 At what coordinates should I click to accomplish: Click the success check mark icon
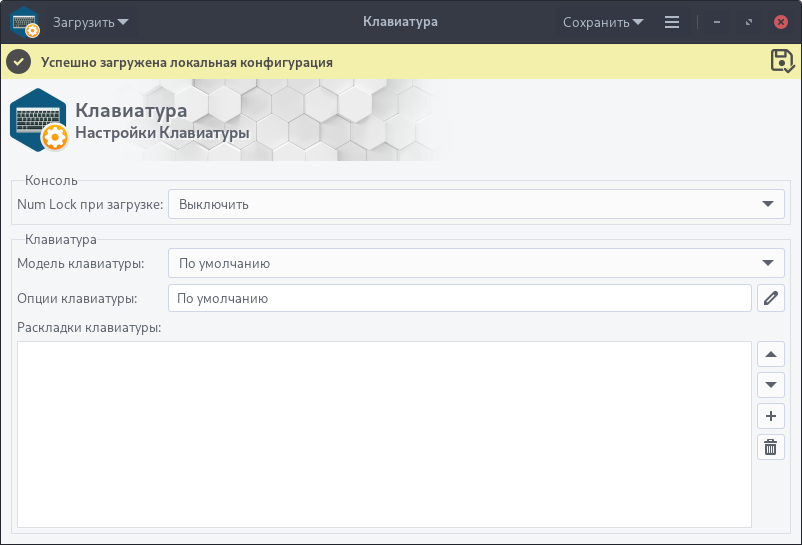coord(18,62)
